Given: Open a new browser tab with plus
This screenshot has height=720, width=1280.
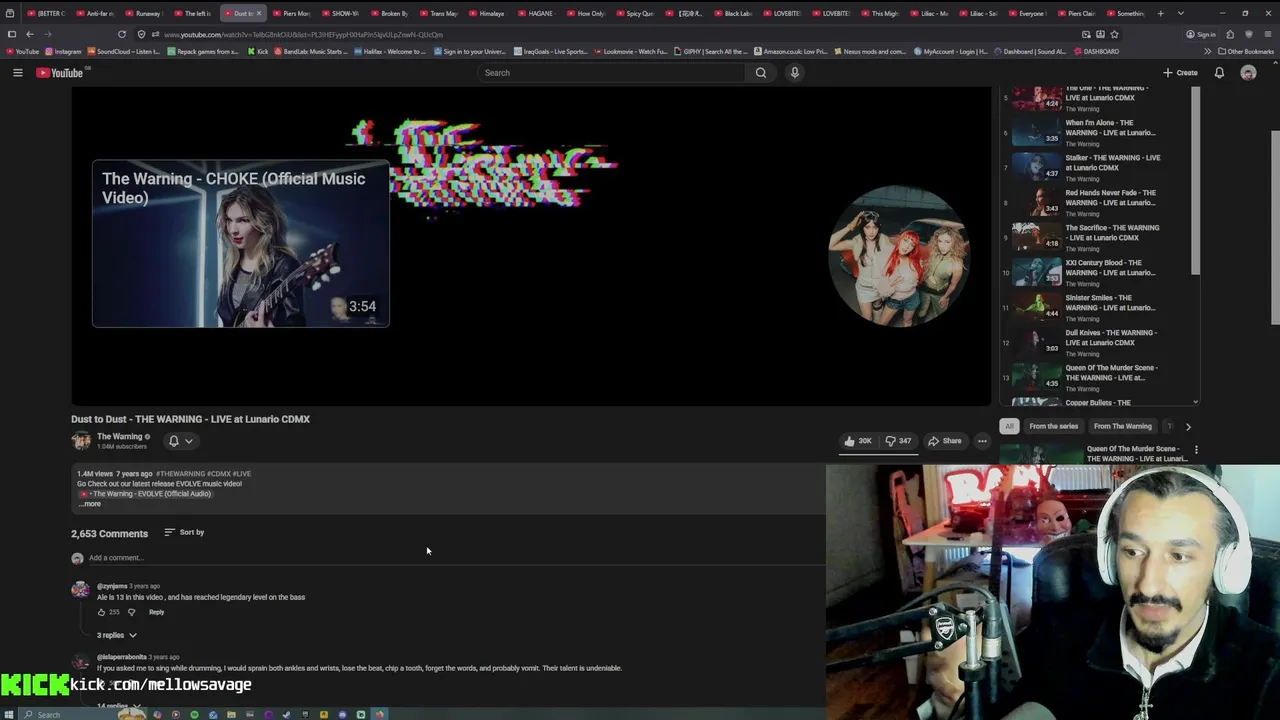Looking at the screenshot, I should [x=1160, y=13].
